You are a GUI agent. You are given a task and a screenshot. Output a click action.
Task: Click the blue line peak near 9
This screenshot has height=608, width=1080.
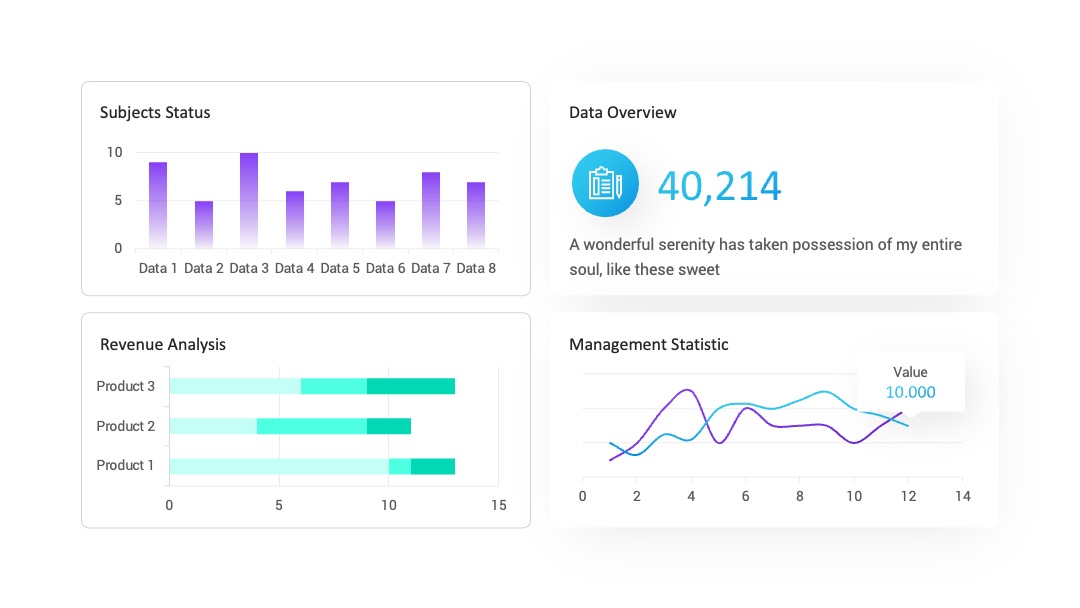(x=824, y=392)
